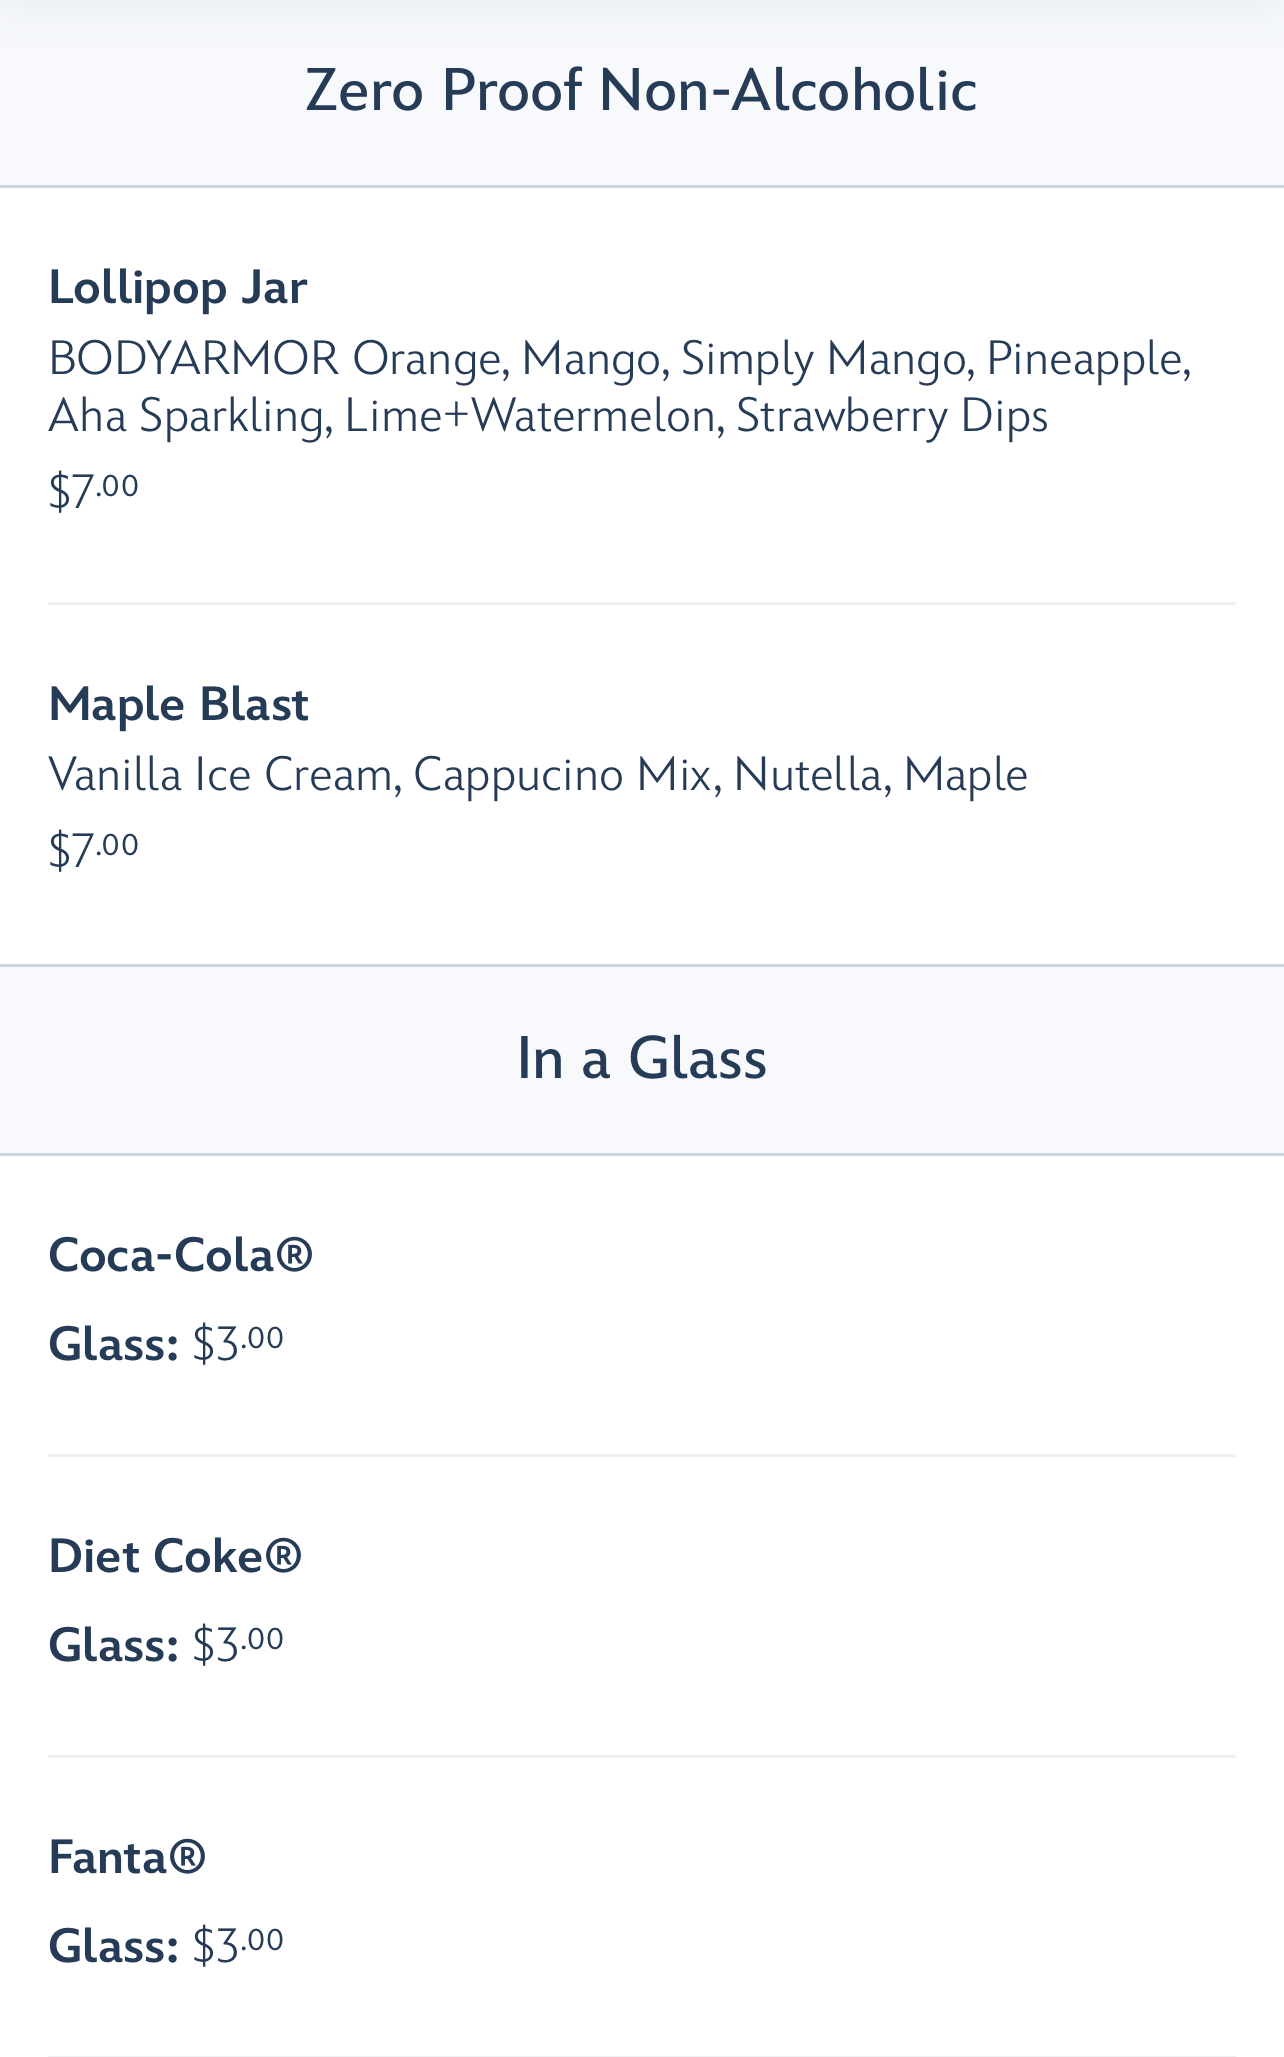Tap the In a Glass section header
Screen dimensions: 1284x2057
pyautogui.click(x=641, y=1059)
